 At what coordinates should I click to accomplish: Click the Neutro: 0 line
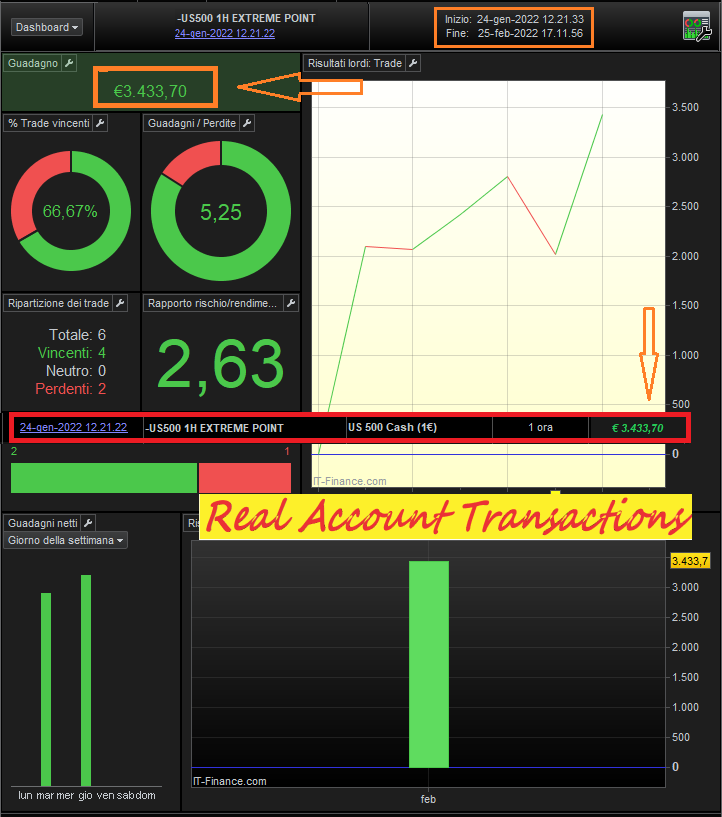click(x=76, y=371)
